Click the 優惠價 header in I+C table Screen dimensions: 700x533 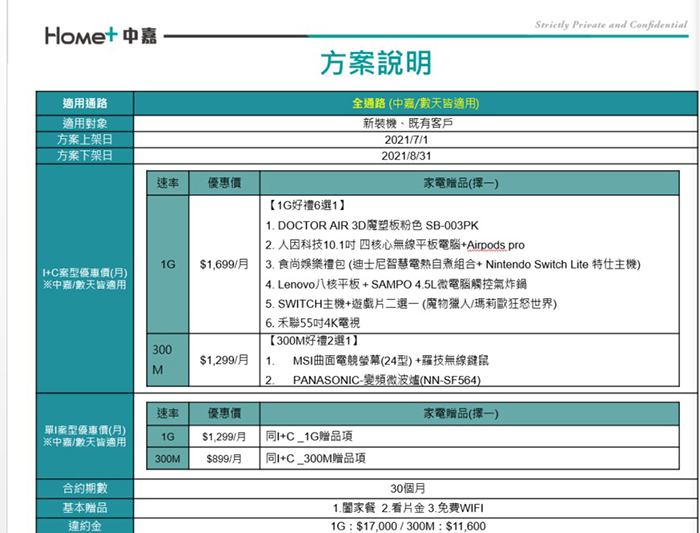[224, 183]
